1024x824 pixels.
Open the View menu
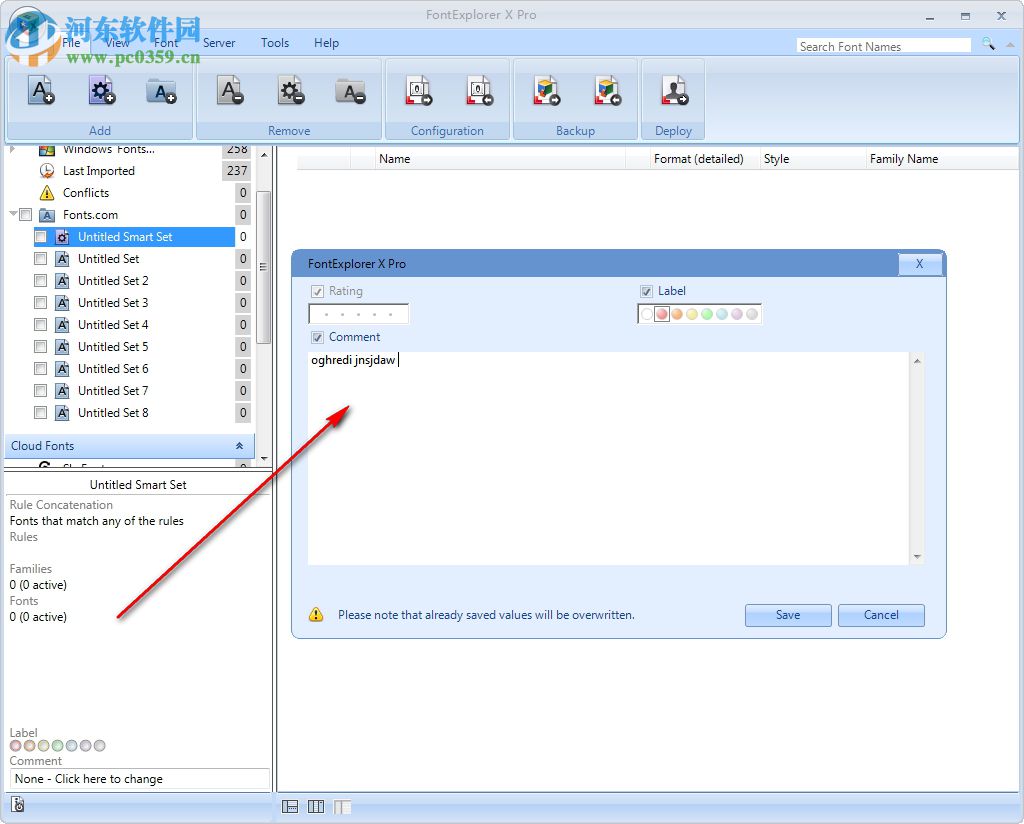(117, 43)
